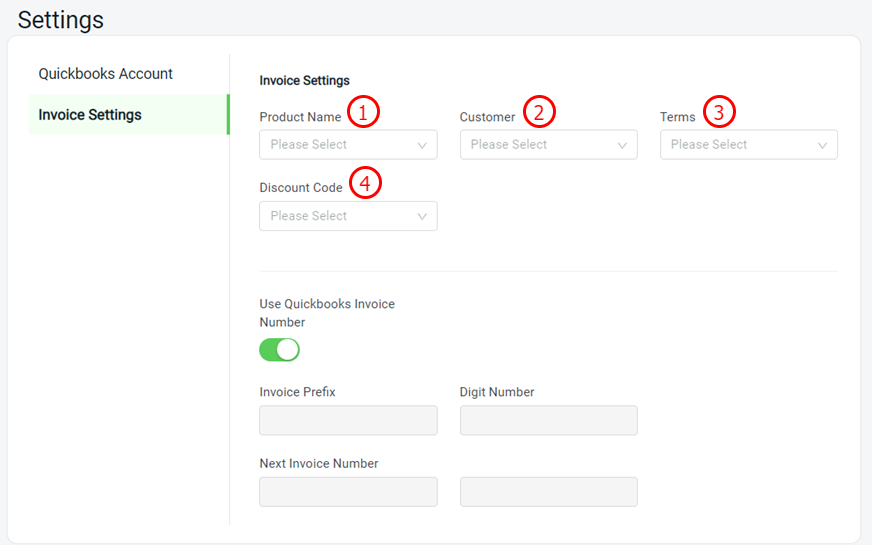Screen dimensions: 873x546
Task: Click the red circled number 4 marker
Action: point(365,183)
